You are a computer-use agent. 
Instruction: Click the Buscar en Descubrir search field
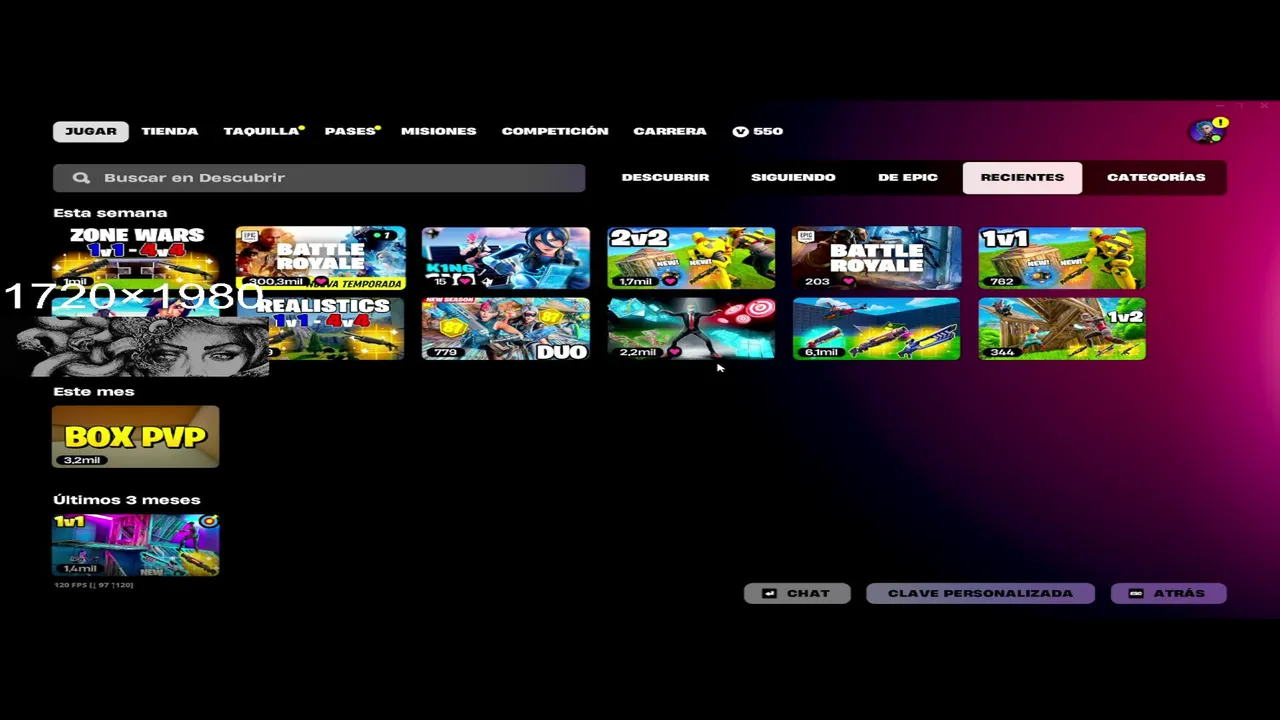pyautogui.click(x=319, y=178)
